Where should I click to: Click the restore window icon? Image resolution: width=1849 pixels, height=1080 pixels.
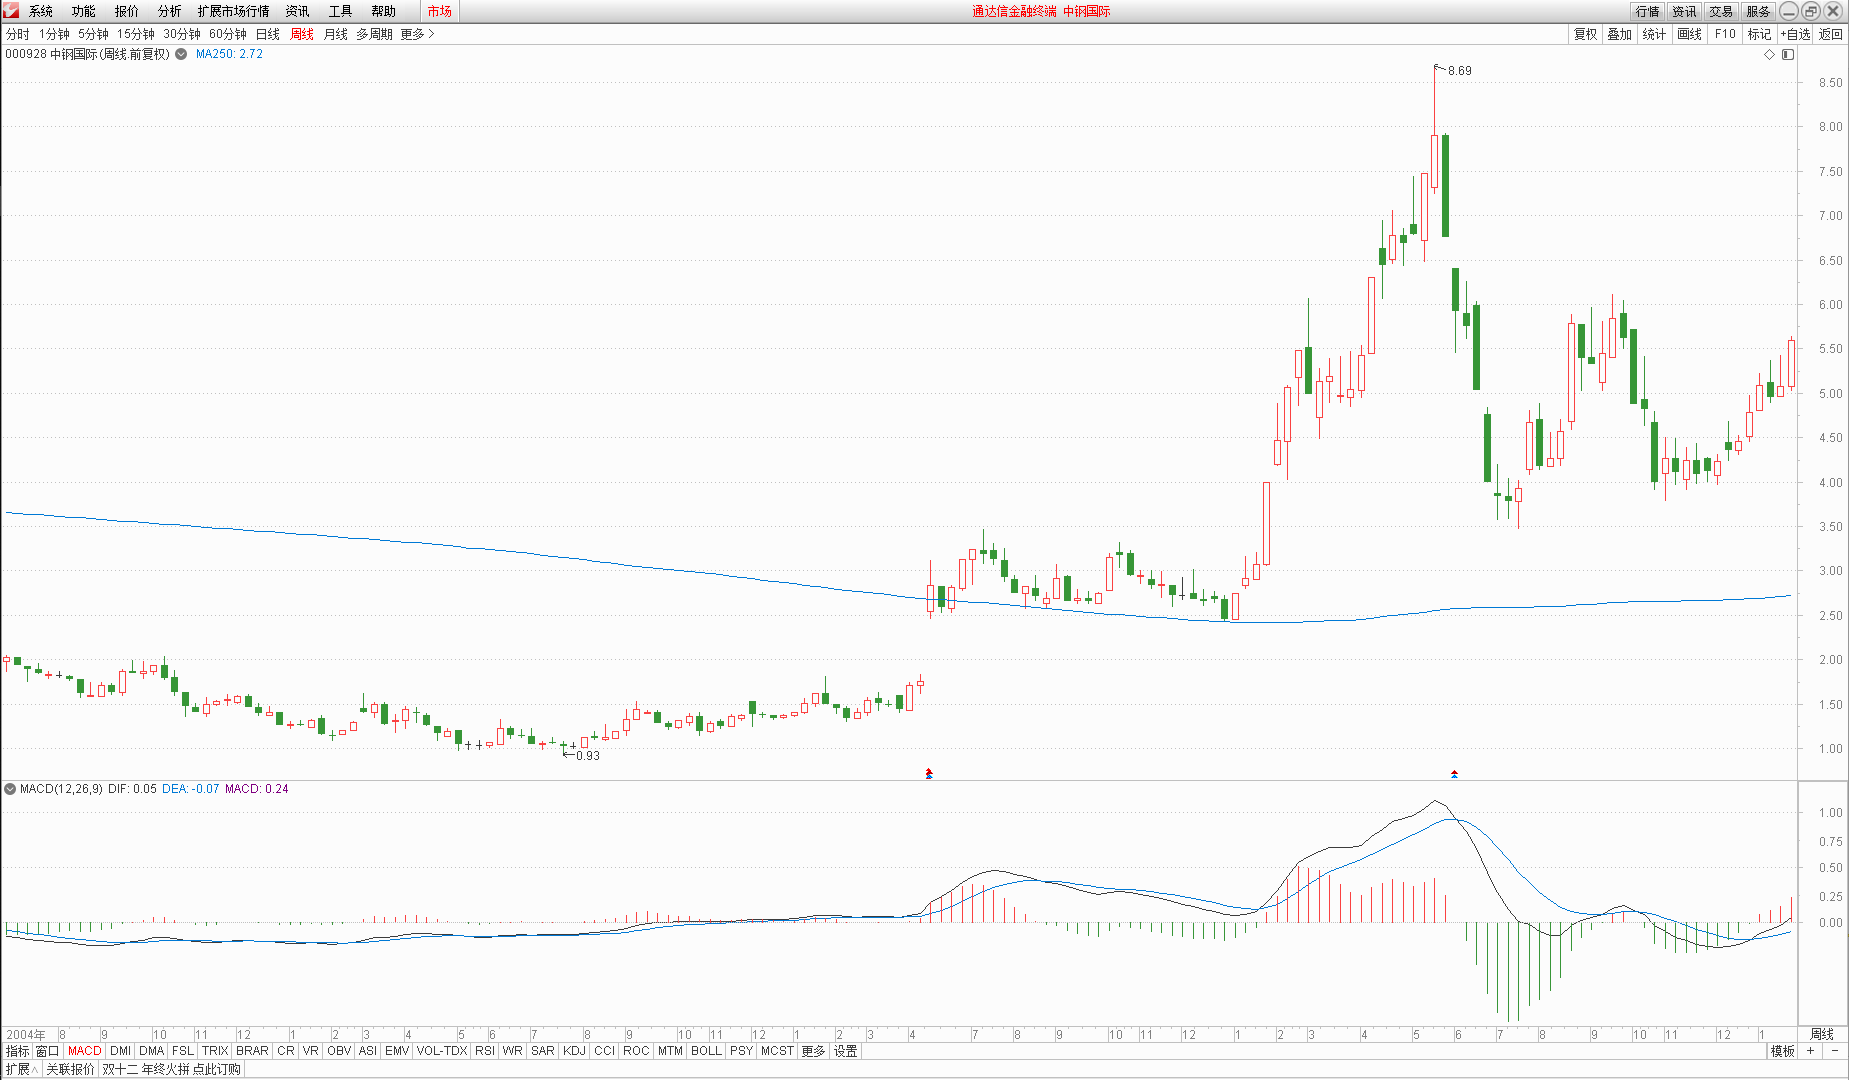[x=1811, y=11]
